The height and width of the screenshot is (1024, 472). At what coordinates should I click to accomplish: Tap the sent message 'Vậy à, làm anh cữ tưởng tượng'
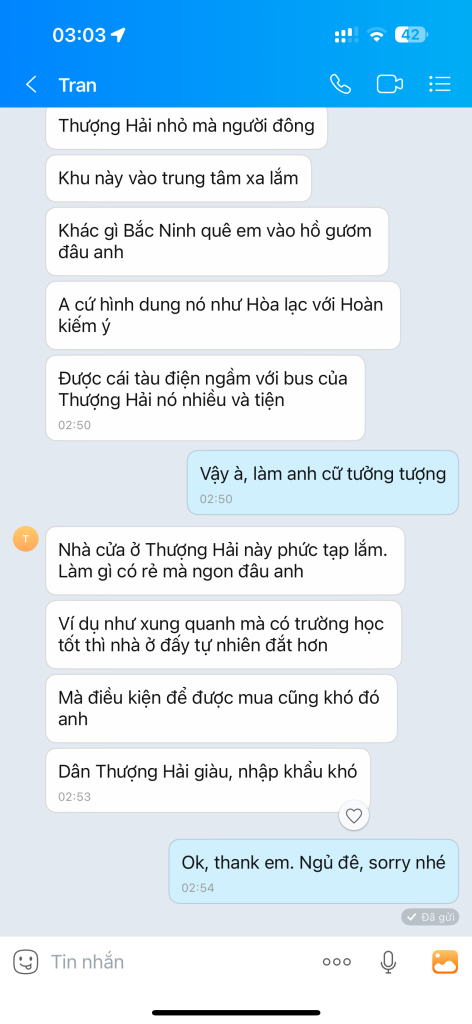tap(323, 483)
